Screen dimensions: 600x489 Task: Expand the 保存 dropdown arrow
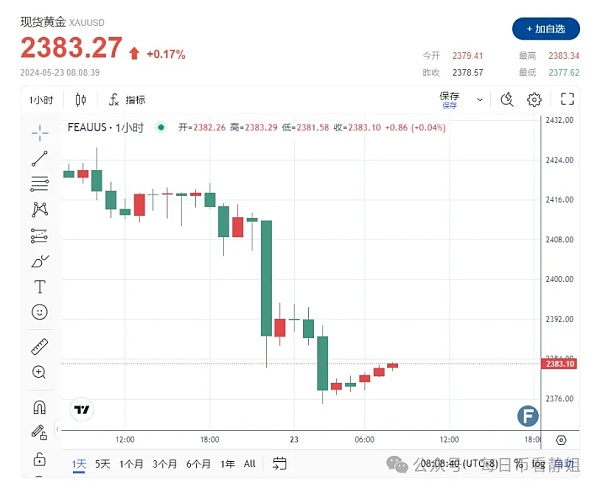480,99
